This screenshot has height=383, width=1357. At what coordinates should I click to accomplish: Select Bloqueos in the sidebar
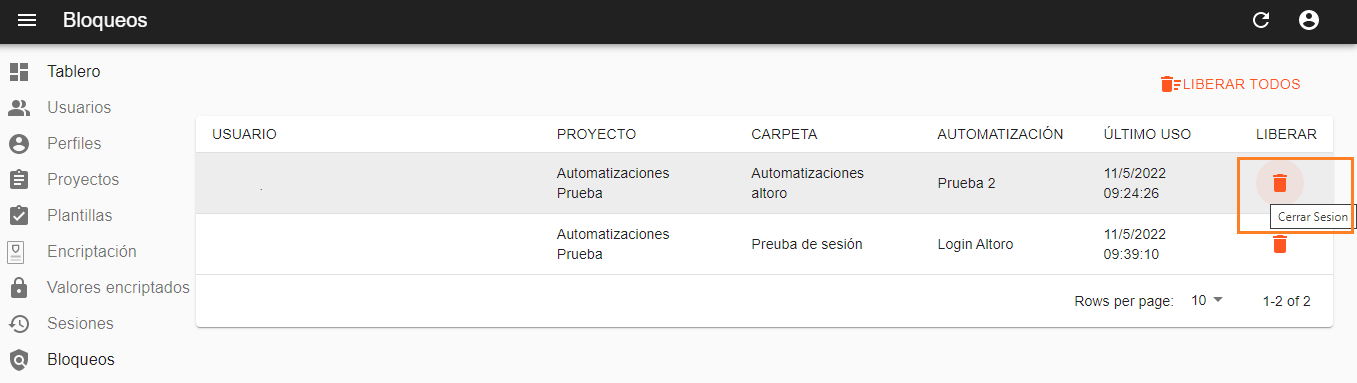click(x=81, y=360)
